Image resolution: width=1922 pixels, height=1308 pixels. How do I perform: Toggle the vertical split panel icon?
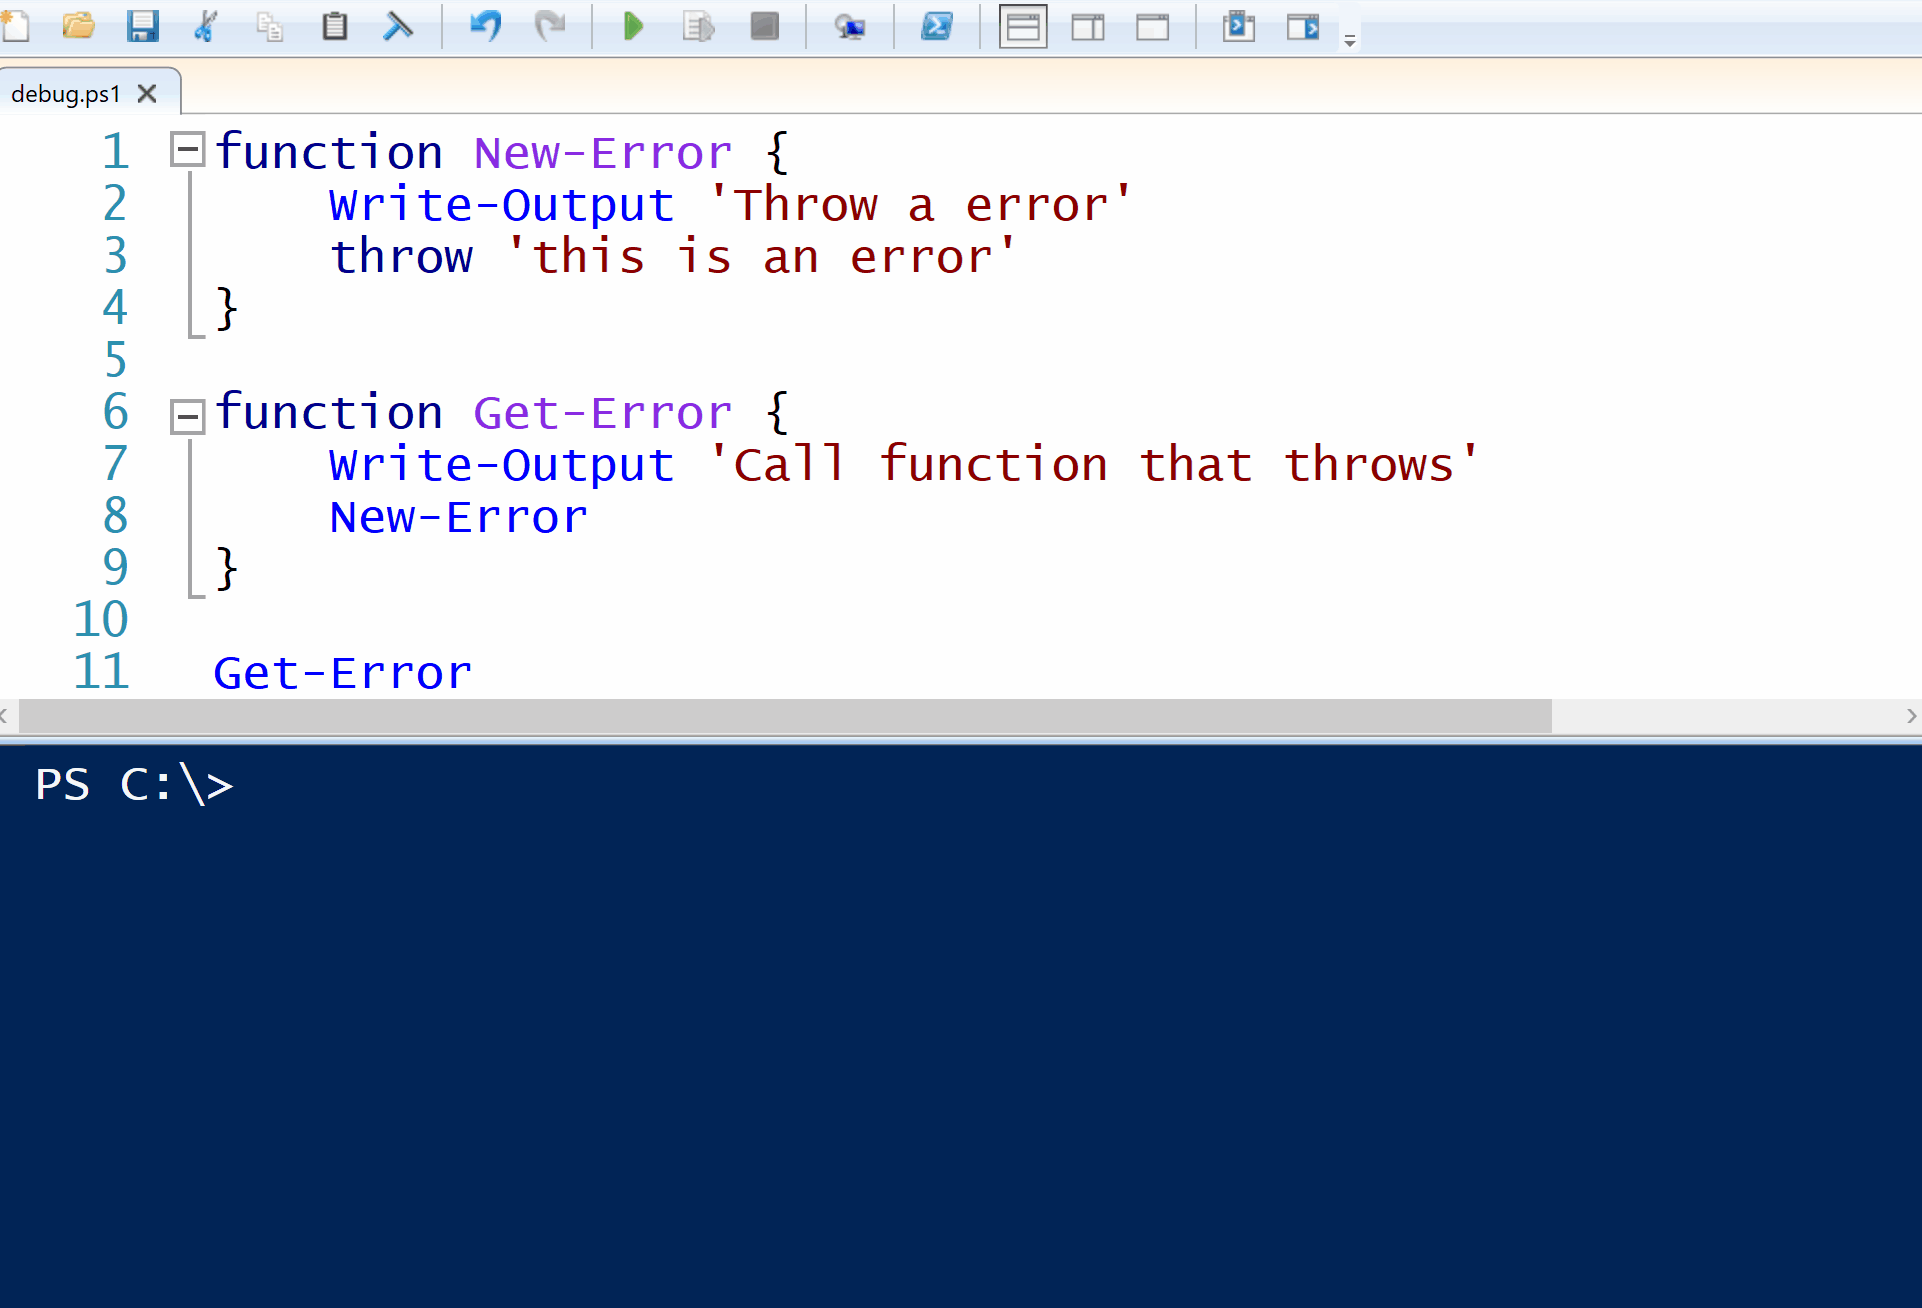pyautogui.click(x=1087, y=25)
